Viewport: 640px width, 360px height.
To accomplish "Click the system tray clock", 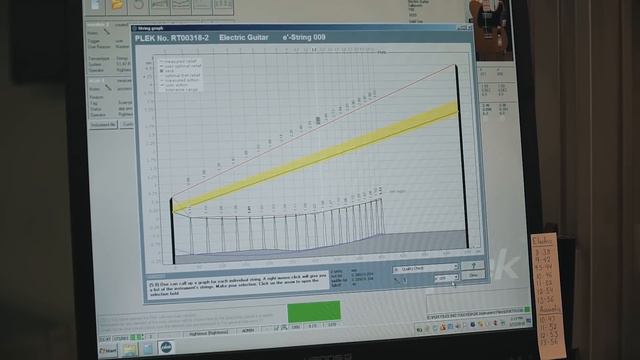I will (517, 321).
